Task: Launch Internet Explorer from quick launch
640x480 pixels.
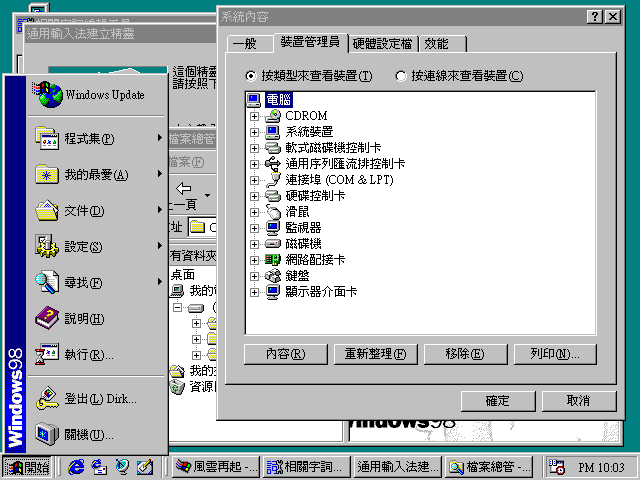Action: coord(76,467)
